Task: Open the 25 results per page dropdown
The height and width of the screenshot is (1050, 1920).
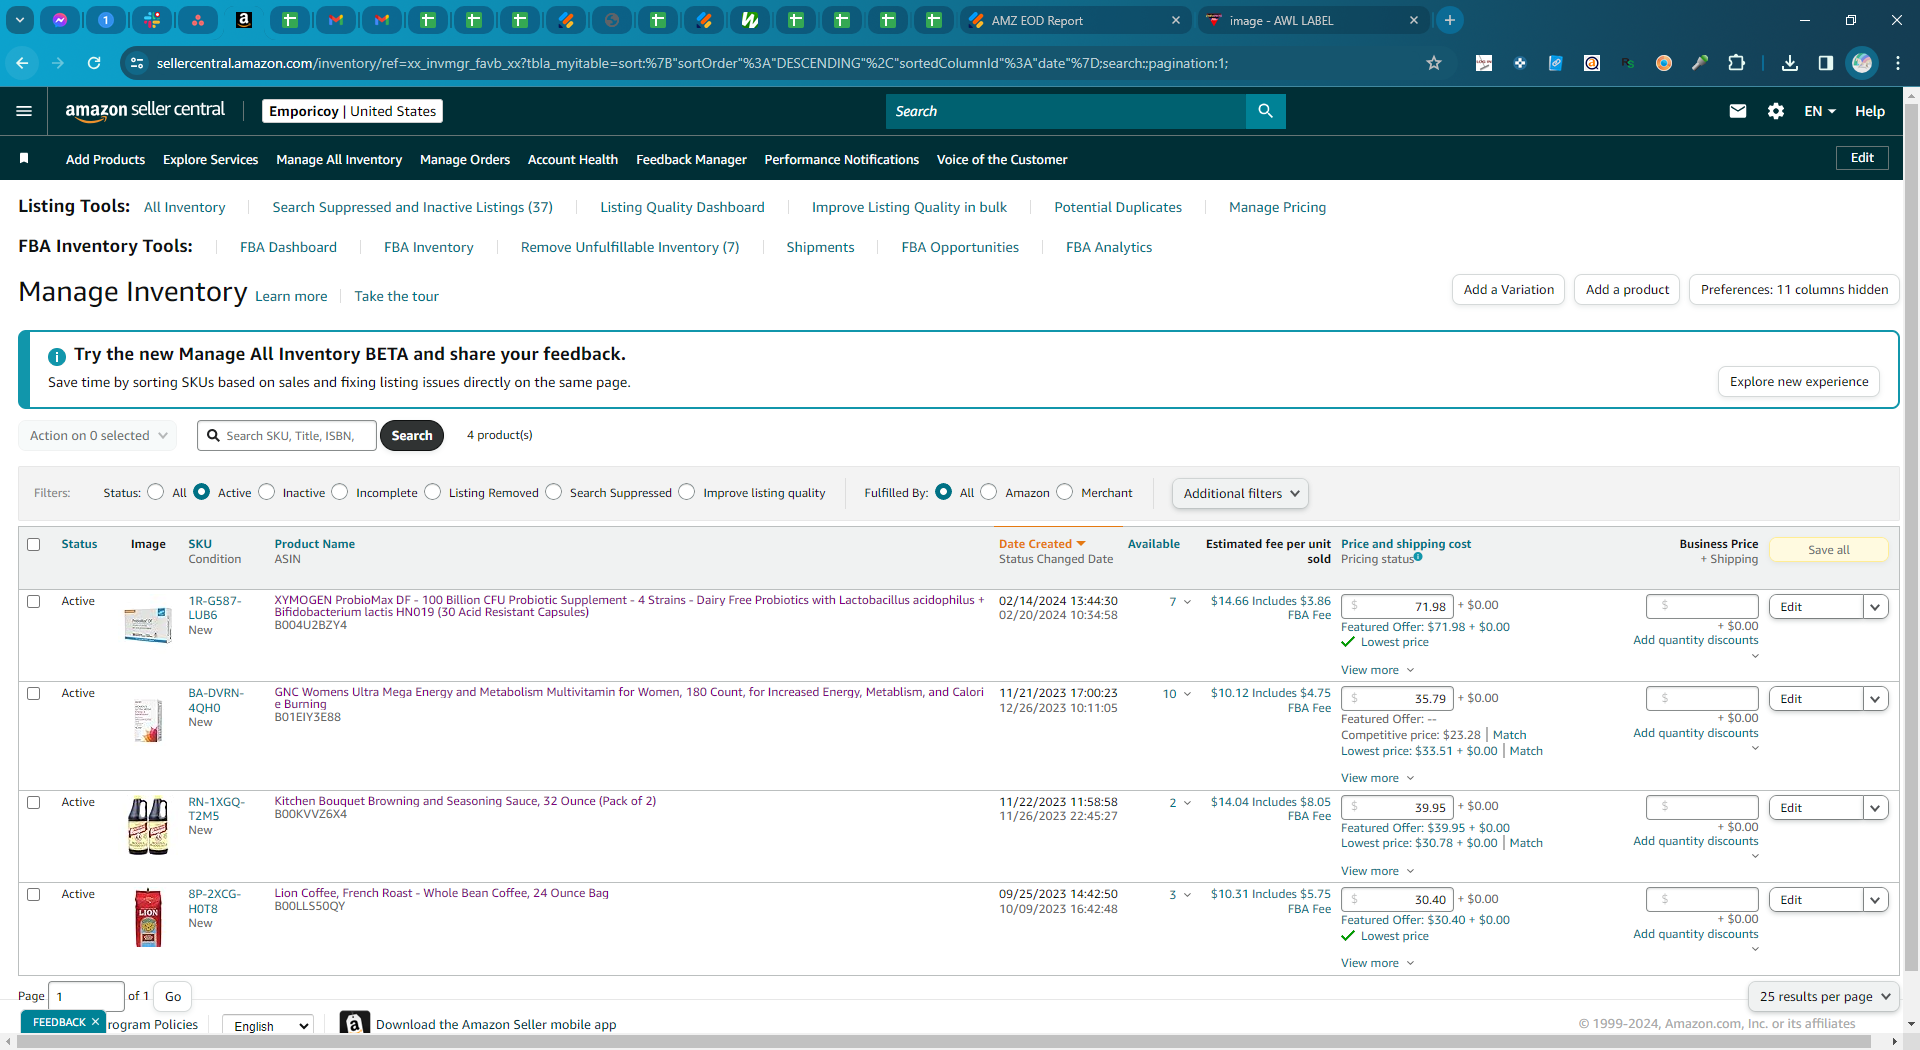Action: (1824, 997)
